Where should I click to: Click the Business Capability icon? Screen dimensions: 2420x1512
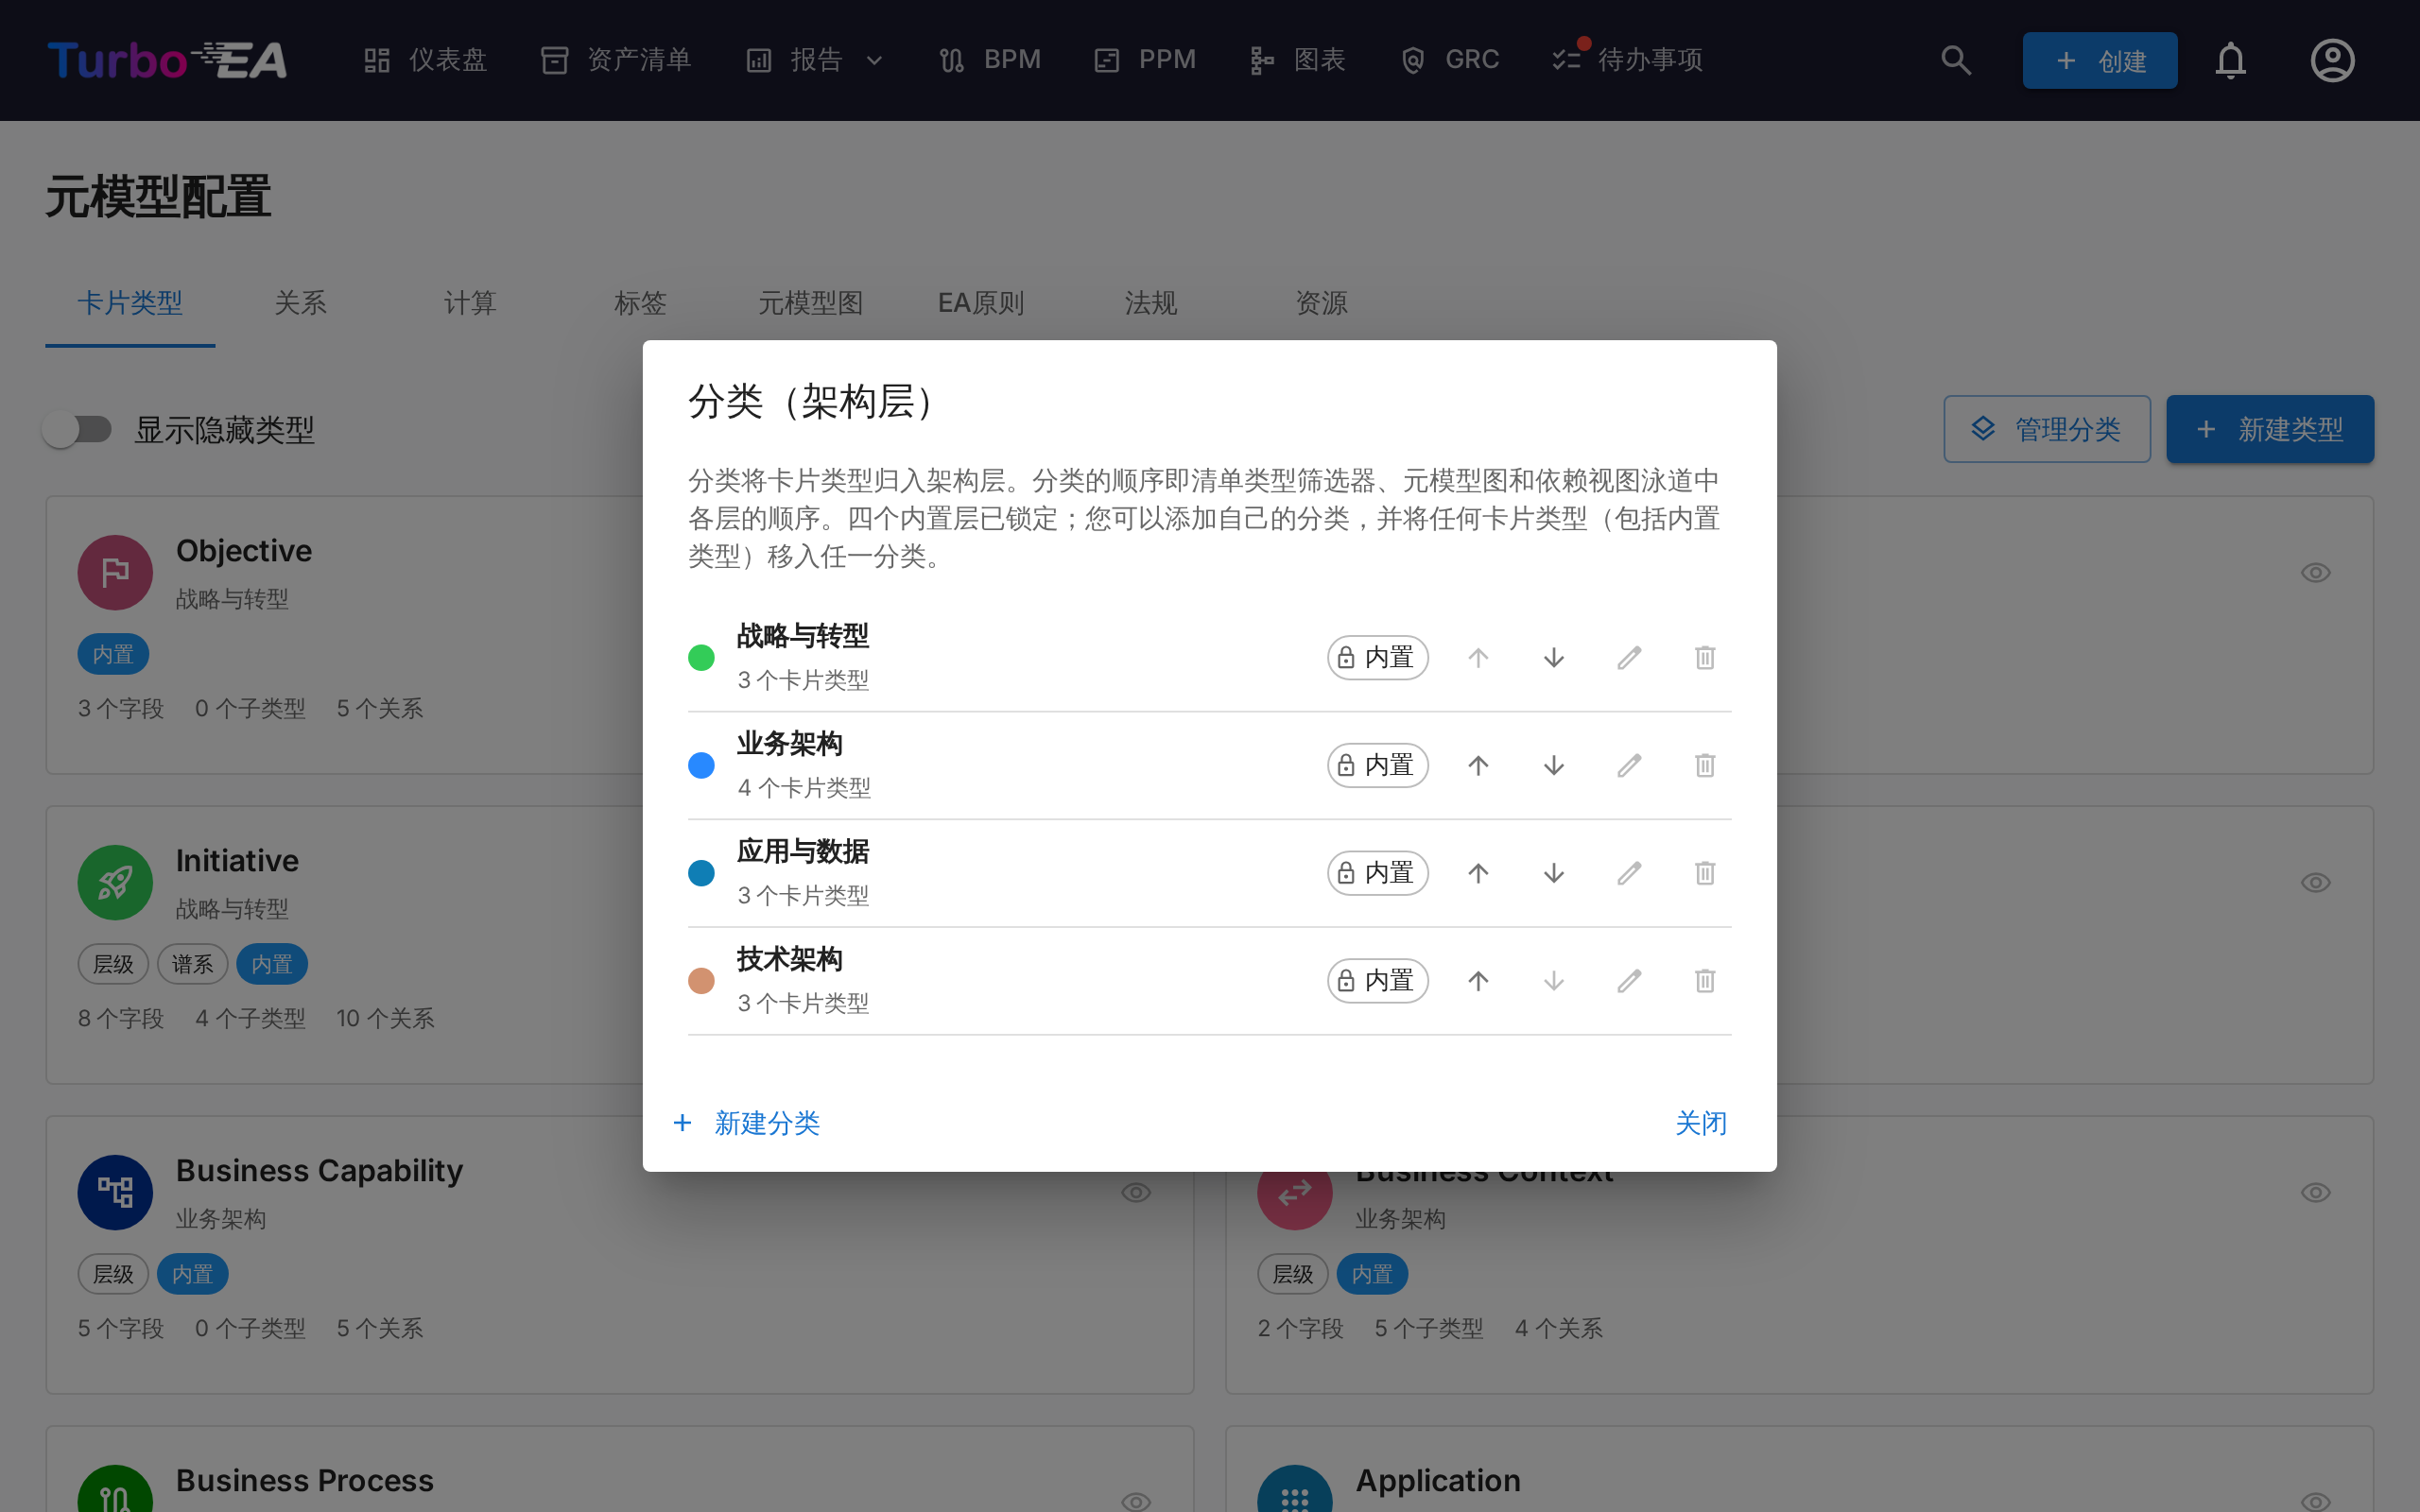tap(115, 1193)
